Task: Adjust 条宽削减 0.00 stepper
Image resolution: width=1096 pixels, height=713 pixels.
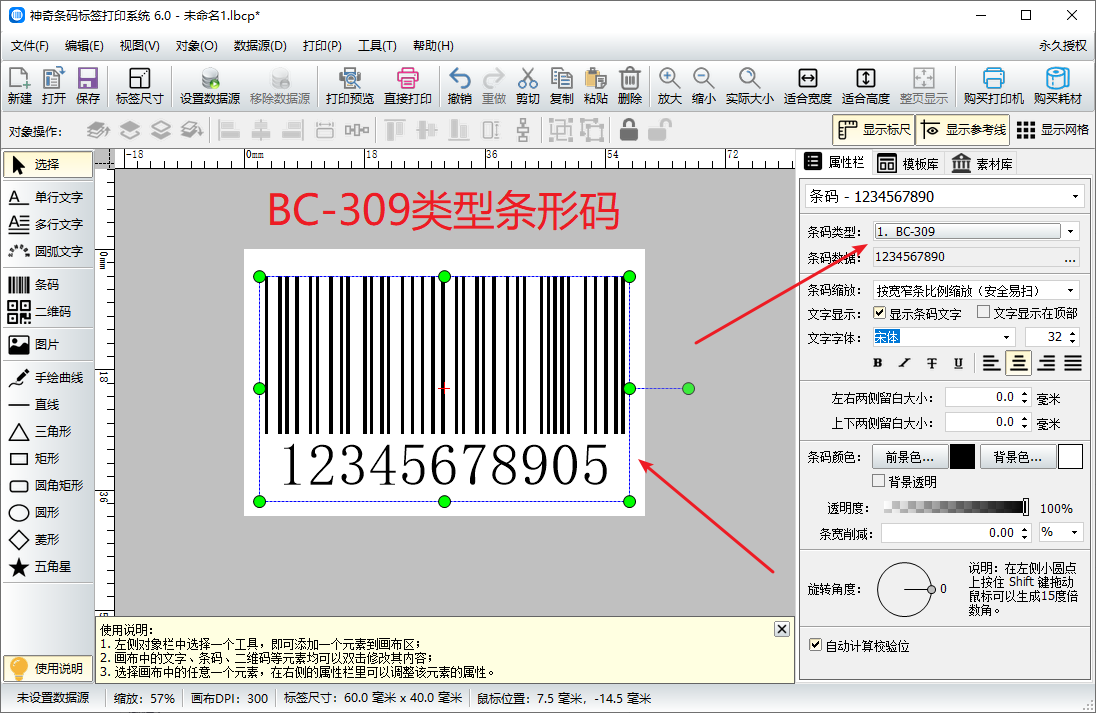Action: point(1025,533)
